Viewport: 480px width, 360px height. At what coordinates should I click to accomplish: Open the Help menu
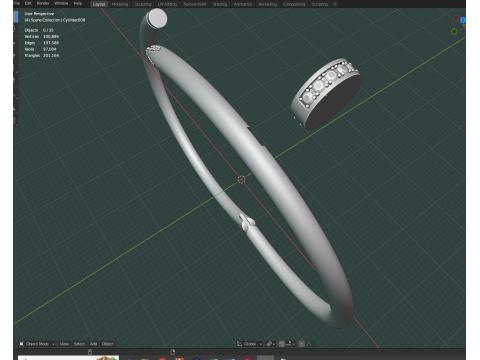(x=78, y=3)
